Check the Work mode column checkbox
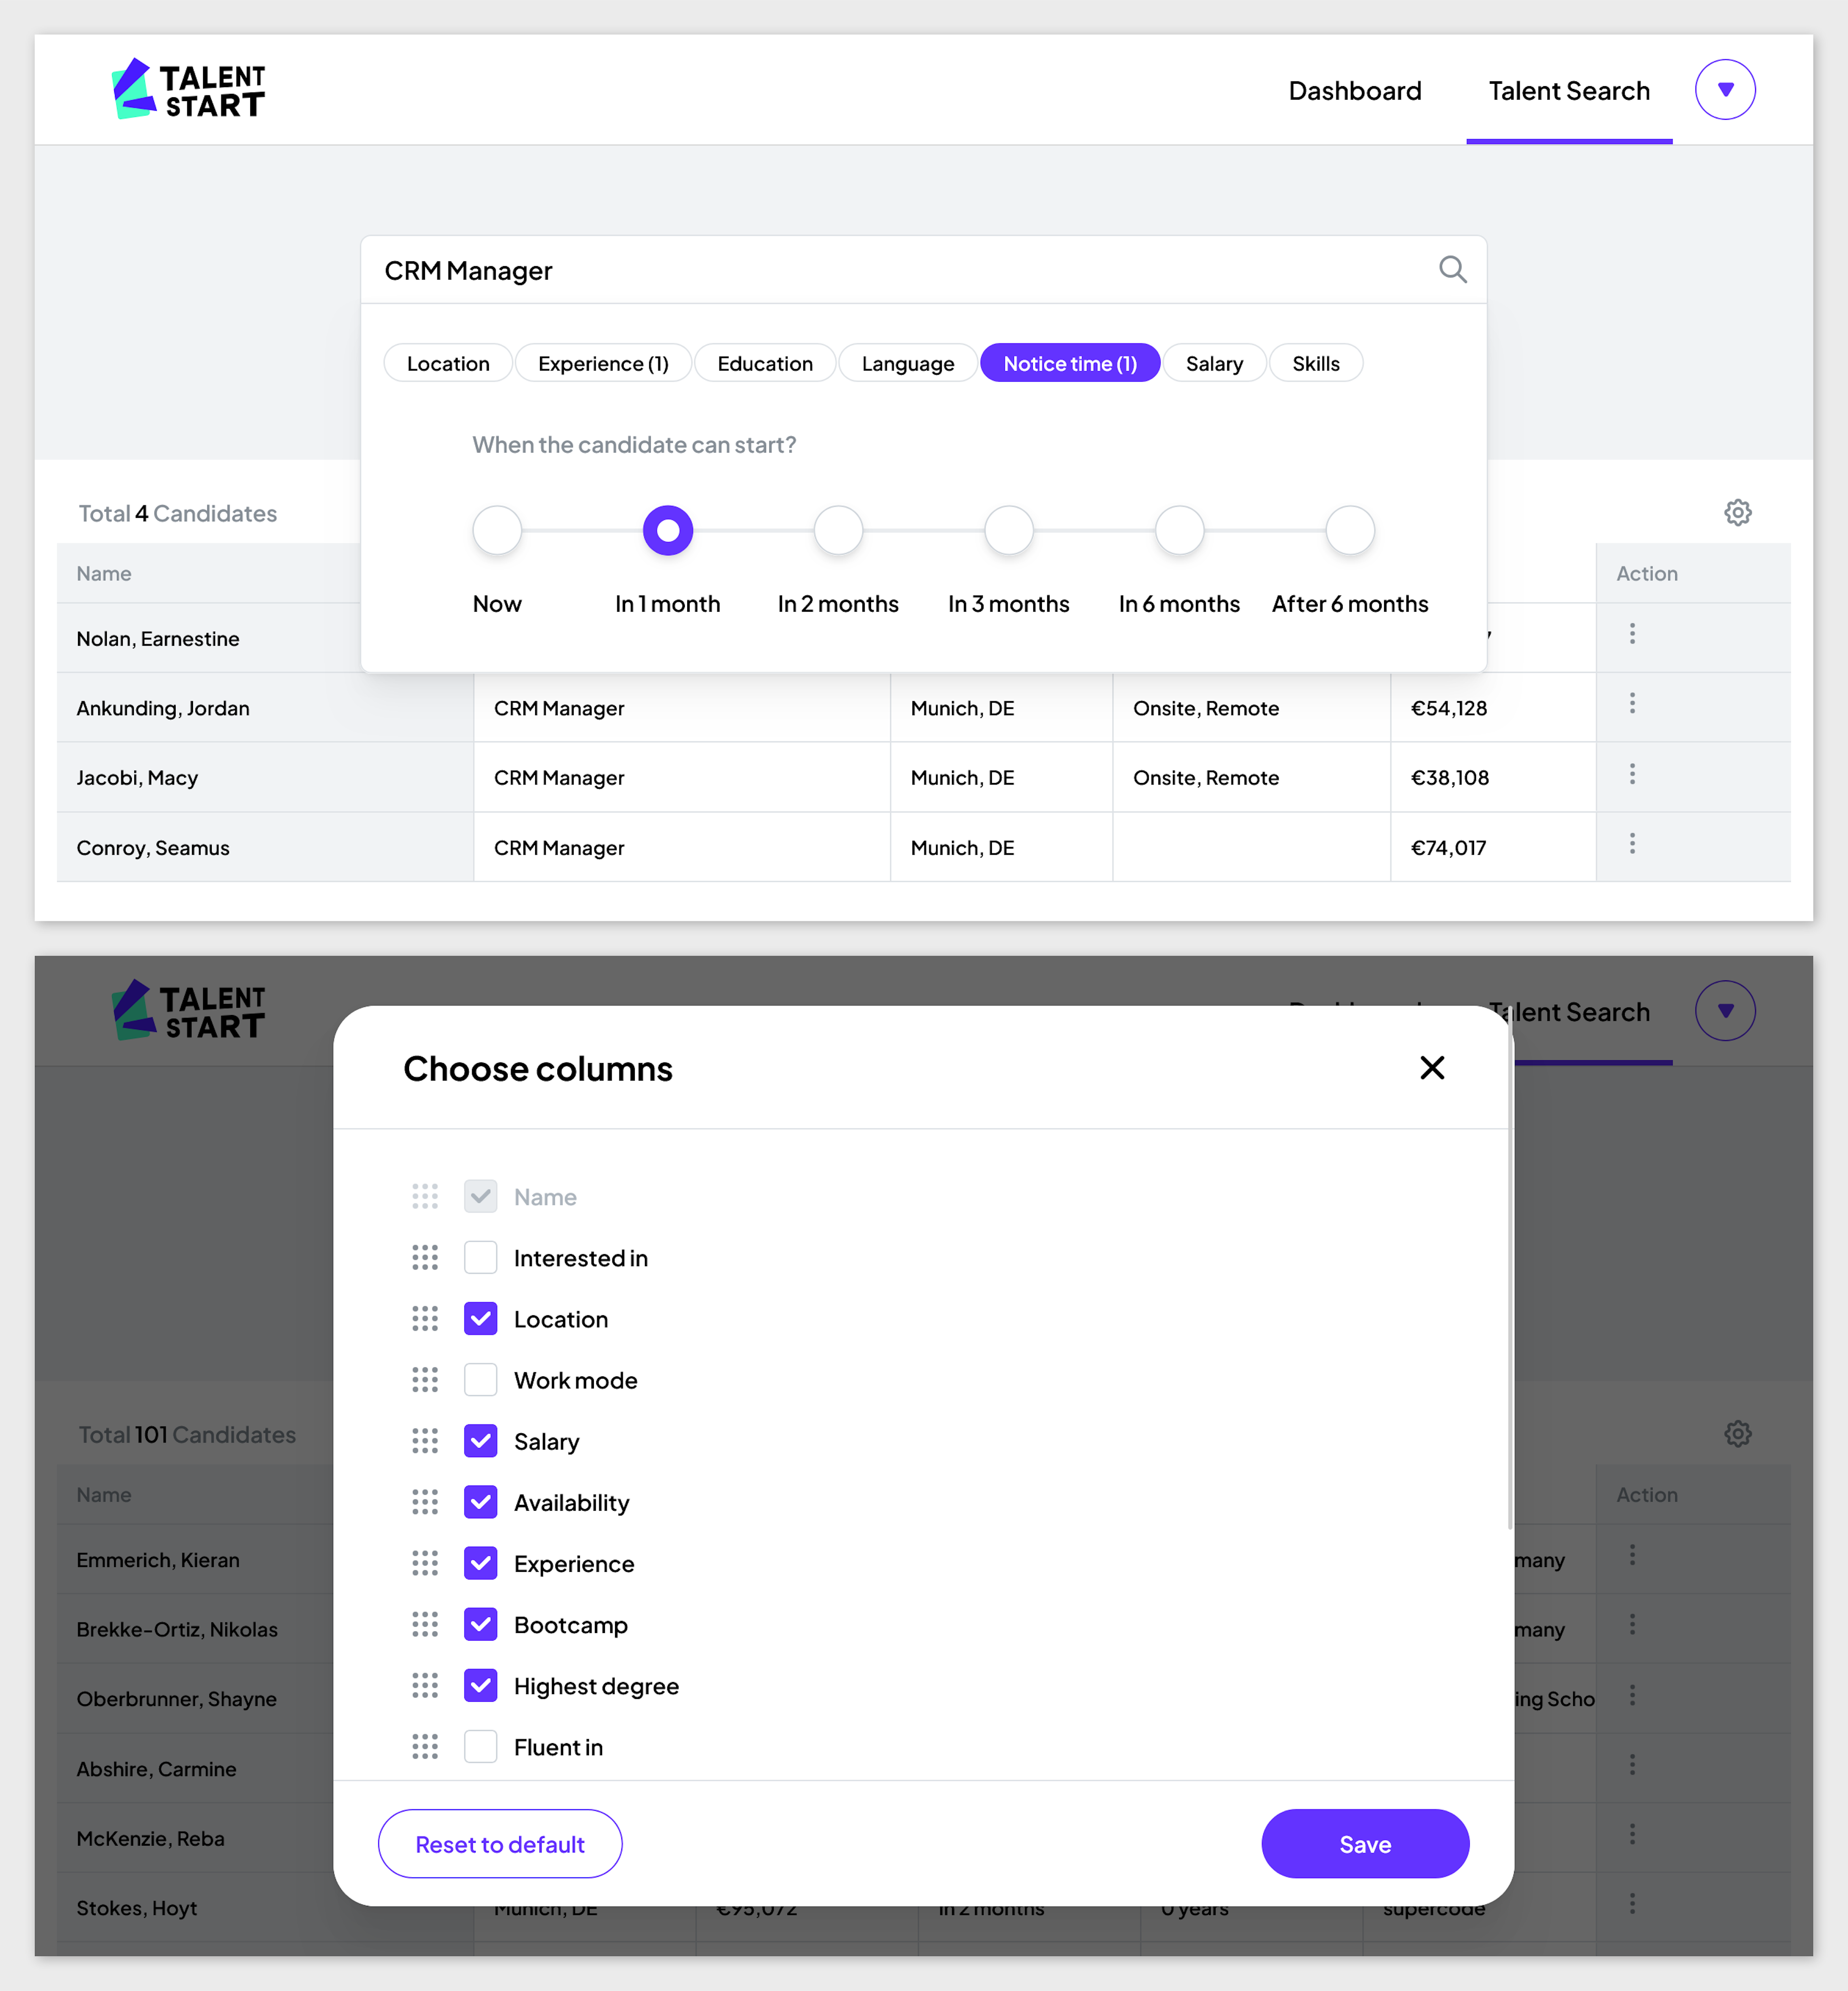The width and height of the screenshot is (1848, 1991). pyautogui.click(x=481, y=1379)
